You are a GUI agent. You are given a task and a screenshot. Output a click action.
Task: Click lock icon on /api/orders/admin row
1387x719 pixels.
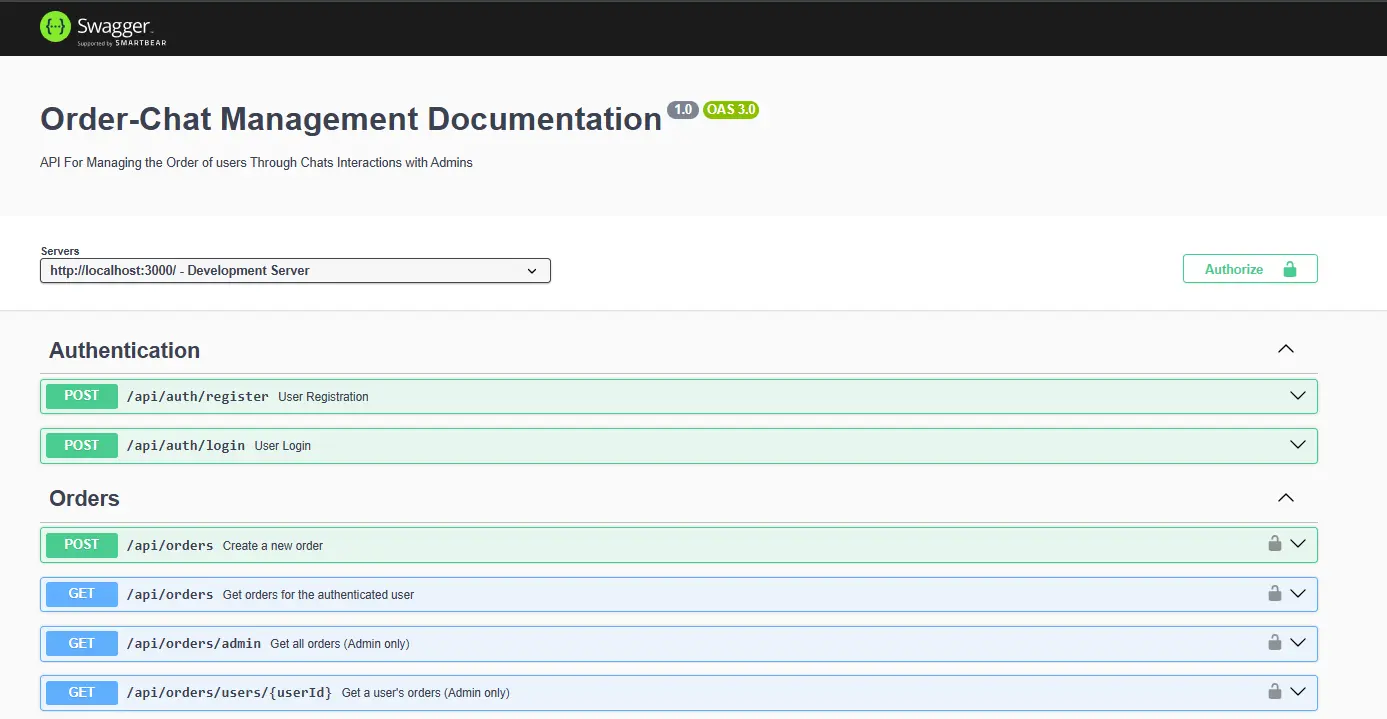click(x=1274, y=642)
